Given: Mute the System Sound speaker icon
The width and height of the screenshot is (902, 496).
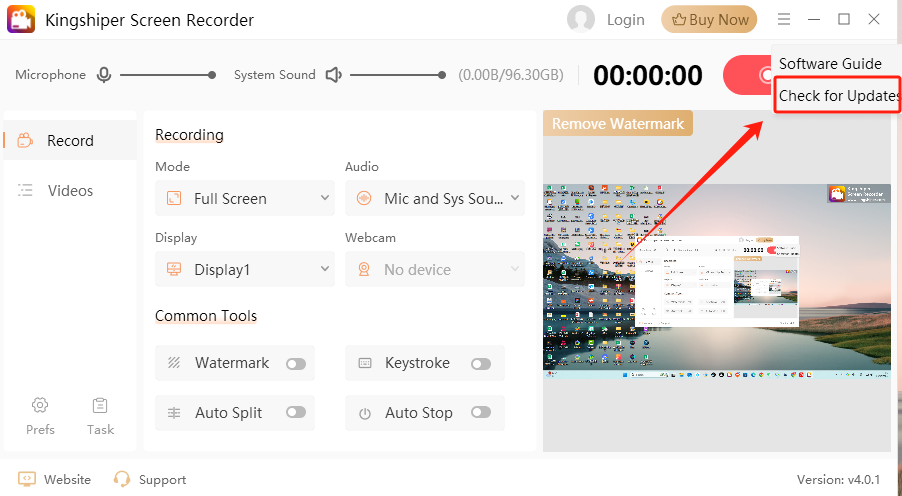Looking at the screenshot, I should (334, 75).
